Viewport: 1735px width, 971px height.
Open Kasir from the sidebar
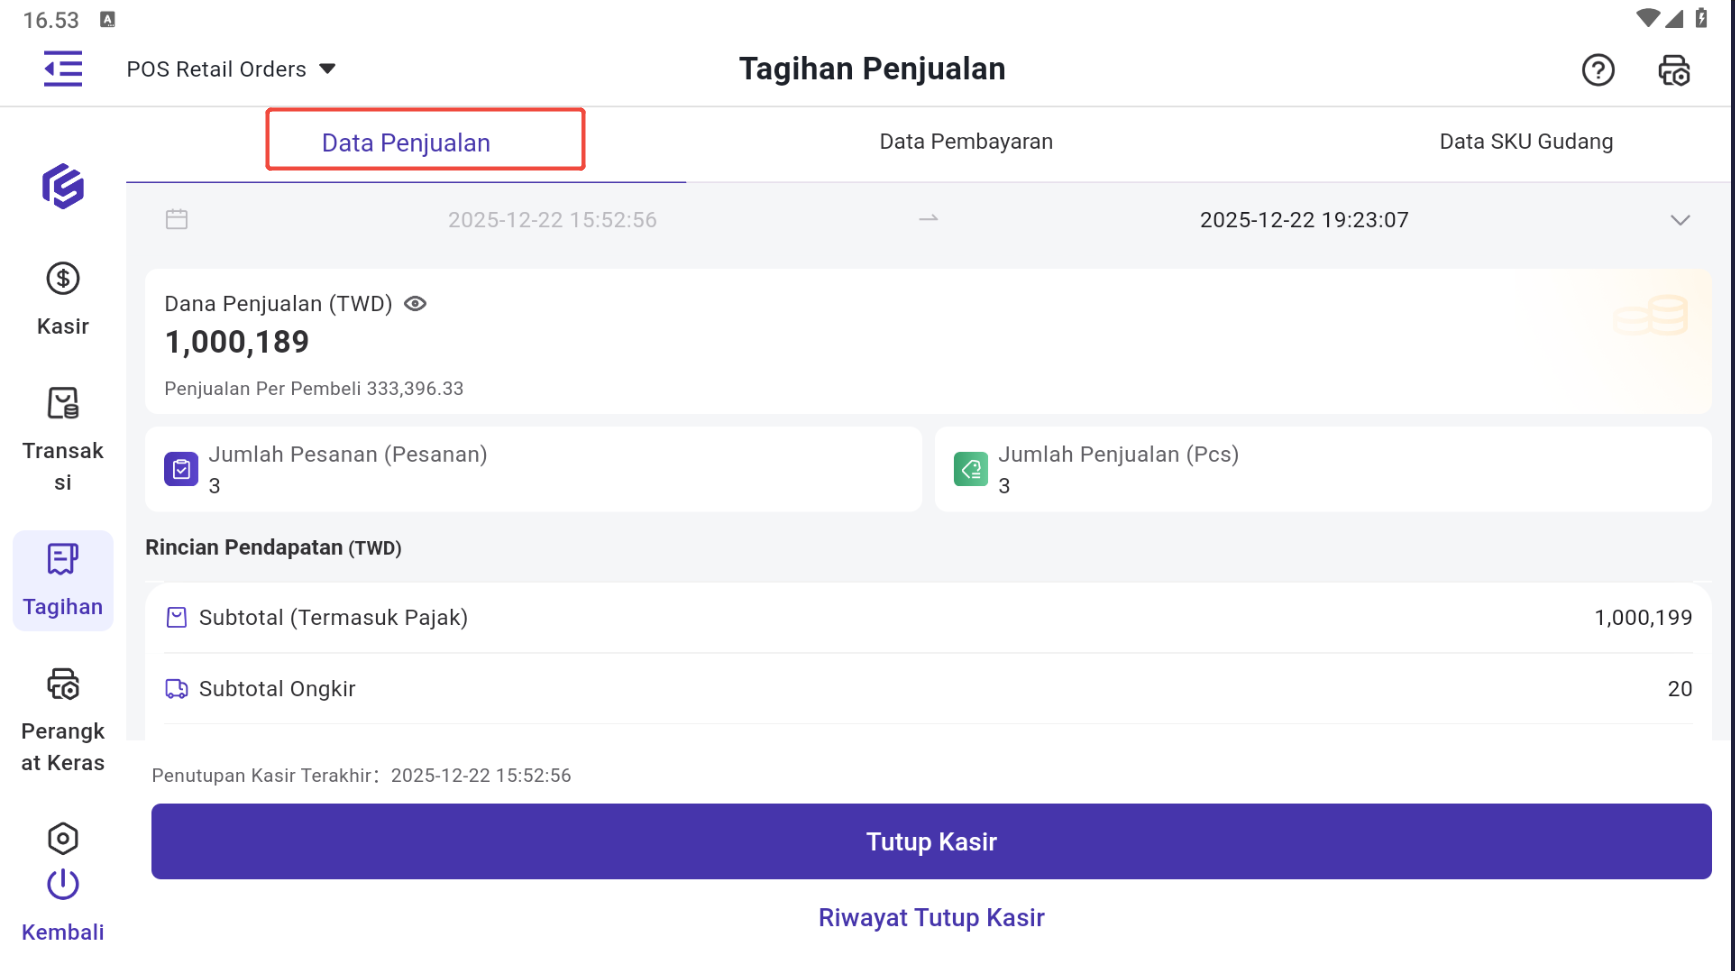pyautogui.click(x=63, y=299)
